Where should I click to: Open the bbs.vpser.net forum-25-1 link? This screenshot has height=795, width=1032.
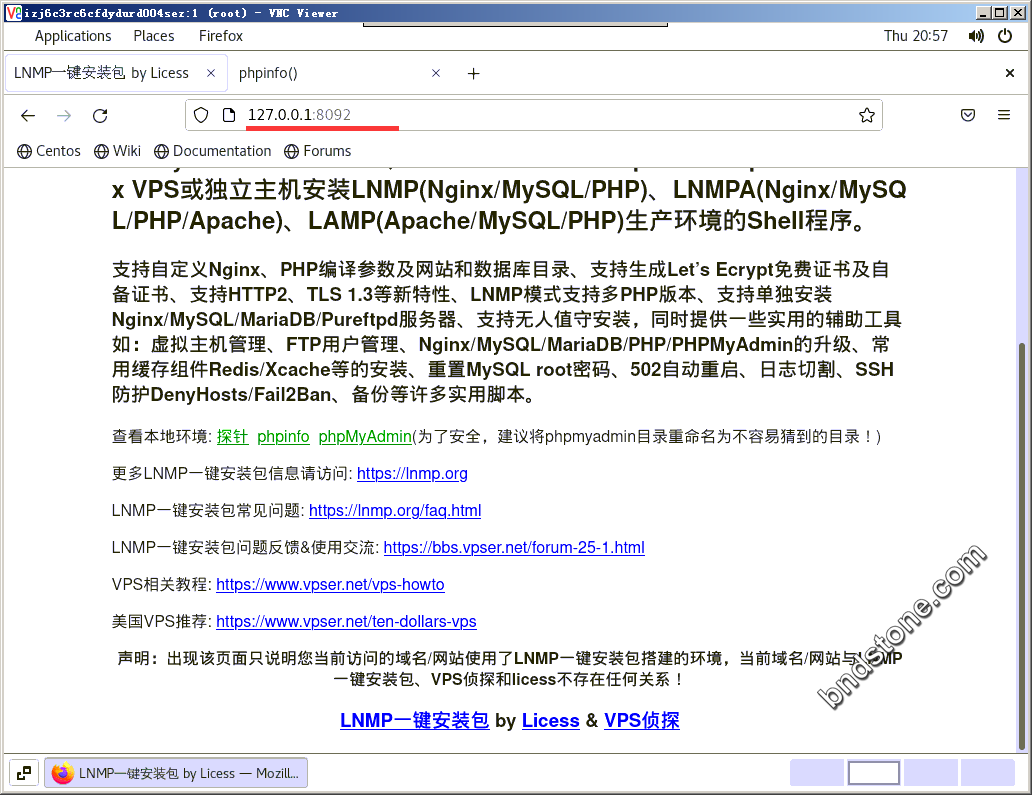coord(514,548)
